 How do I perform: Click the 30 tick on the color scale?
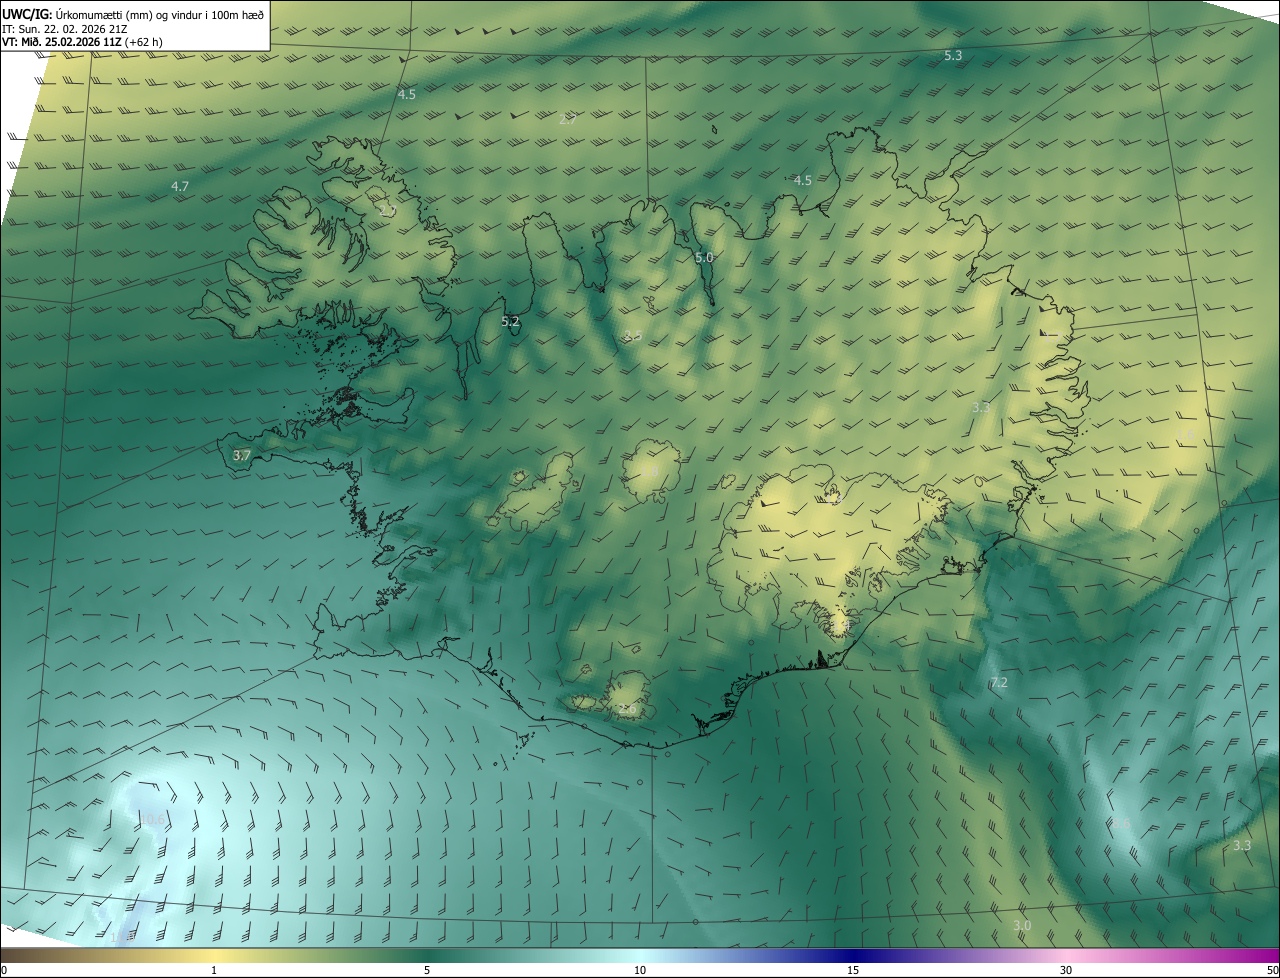coord(1066,971)
